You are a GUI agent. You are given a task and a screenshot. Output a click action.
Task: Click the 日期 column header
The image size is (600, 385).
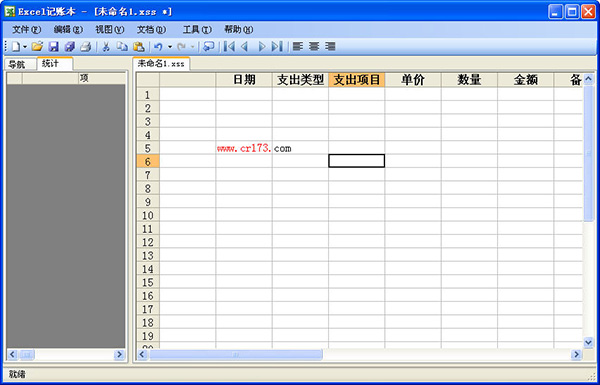pos(244,80)
